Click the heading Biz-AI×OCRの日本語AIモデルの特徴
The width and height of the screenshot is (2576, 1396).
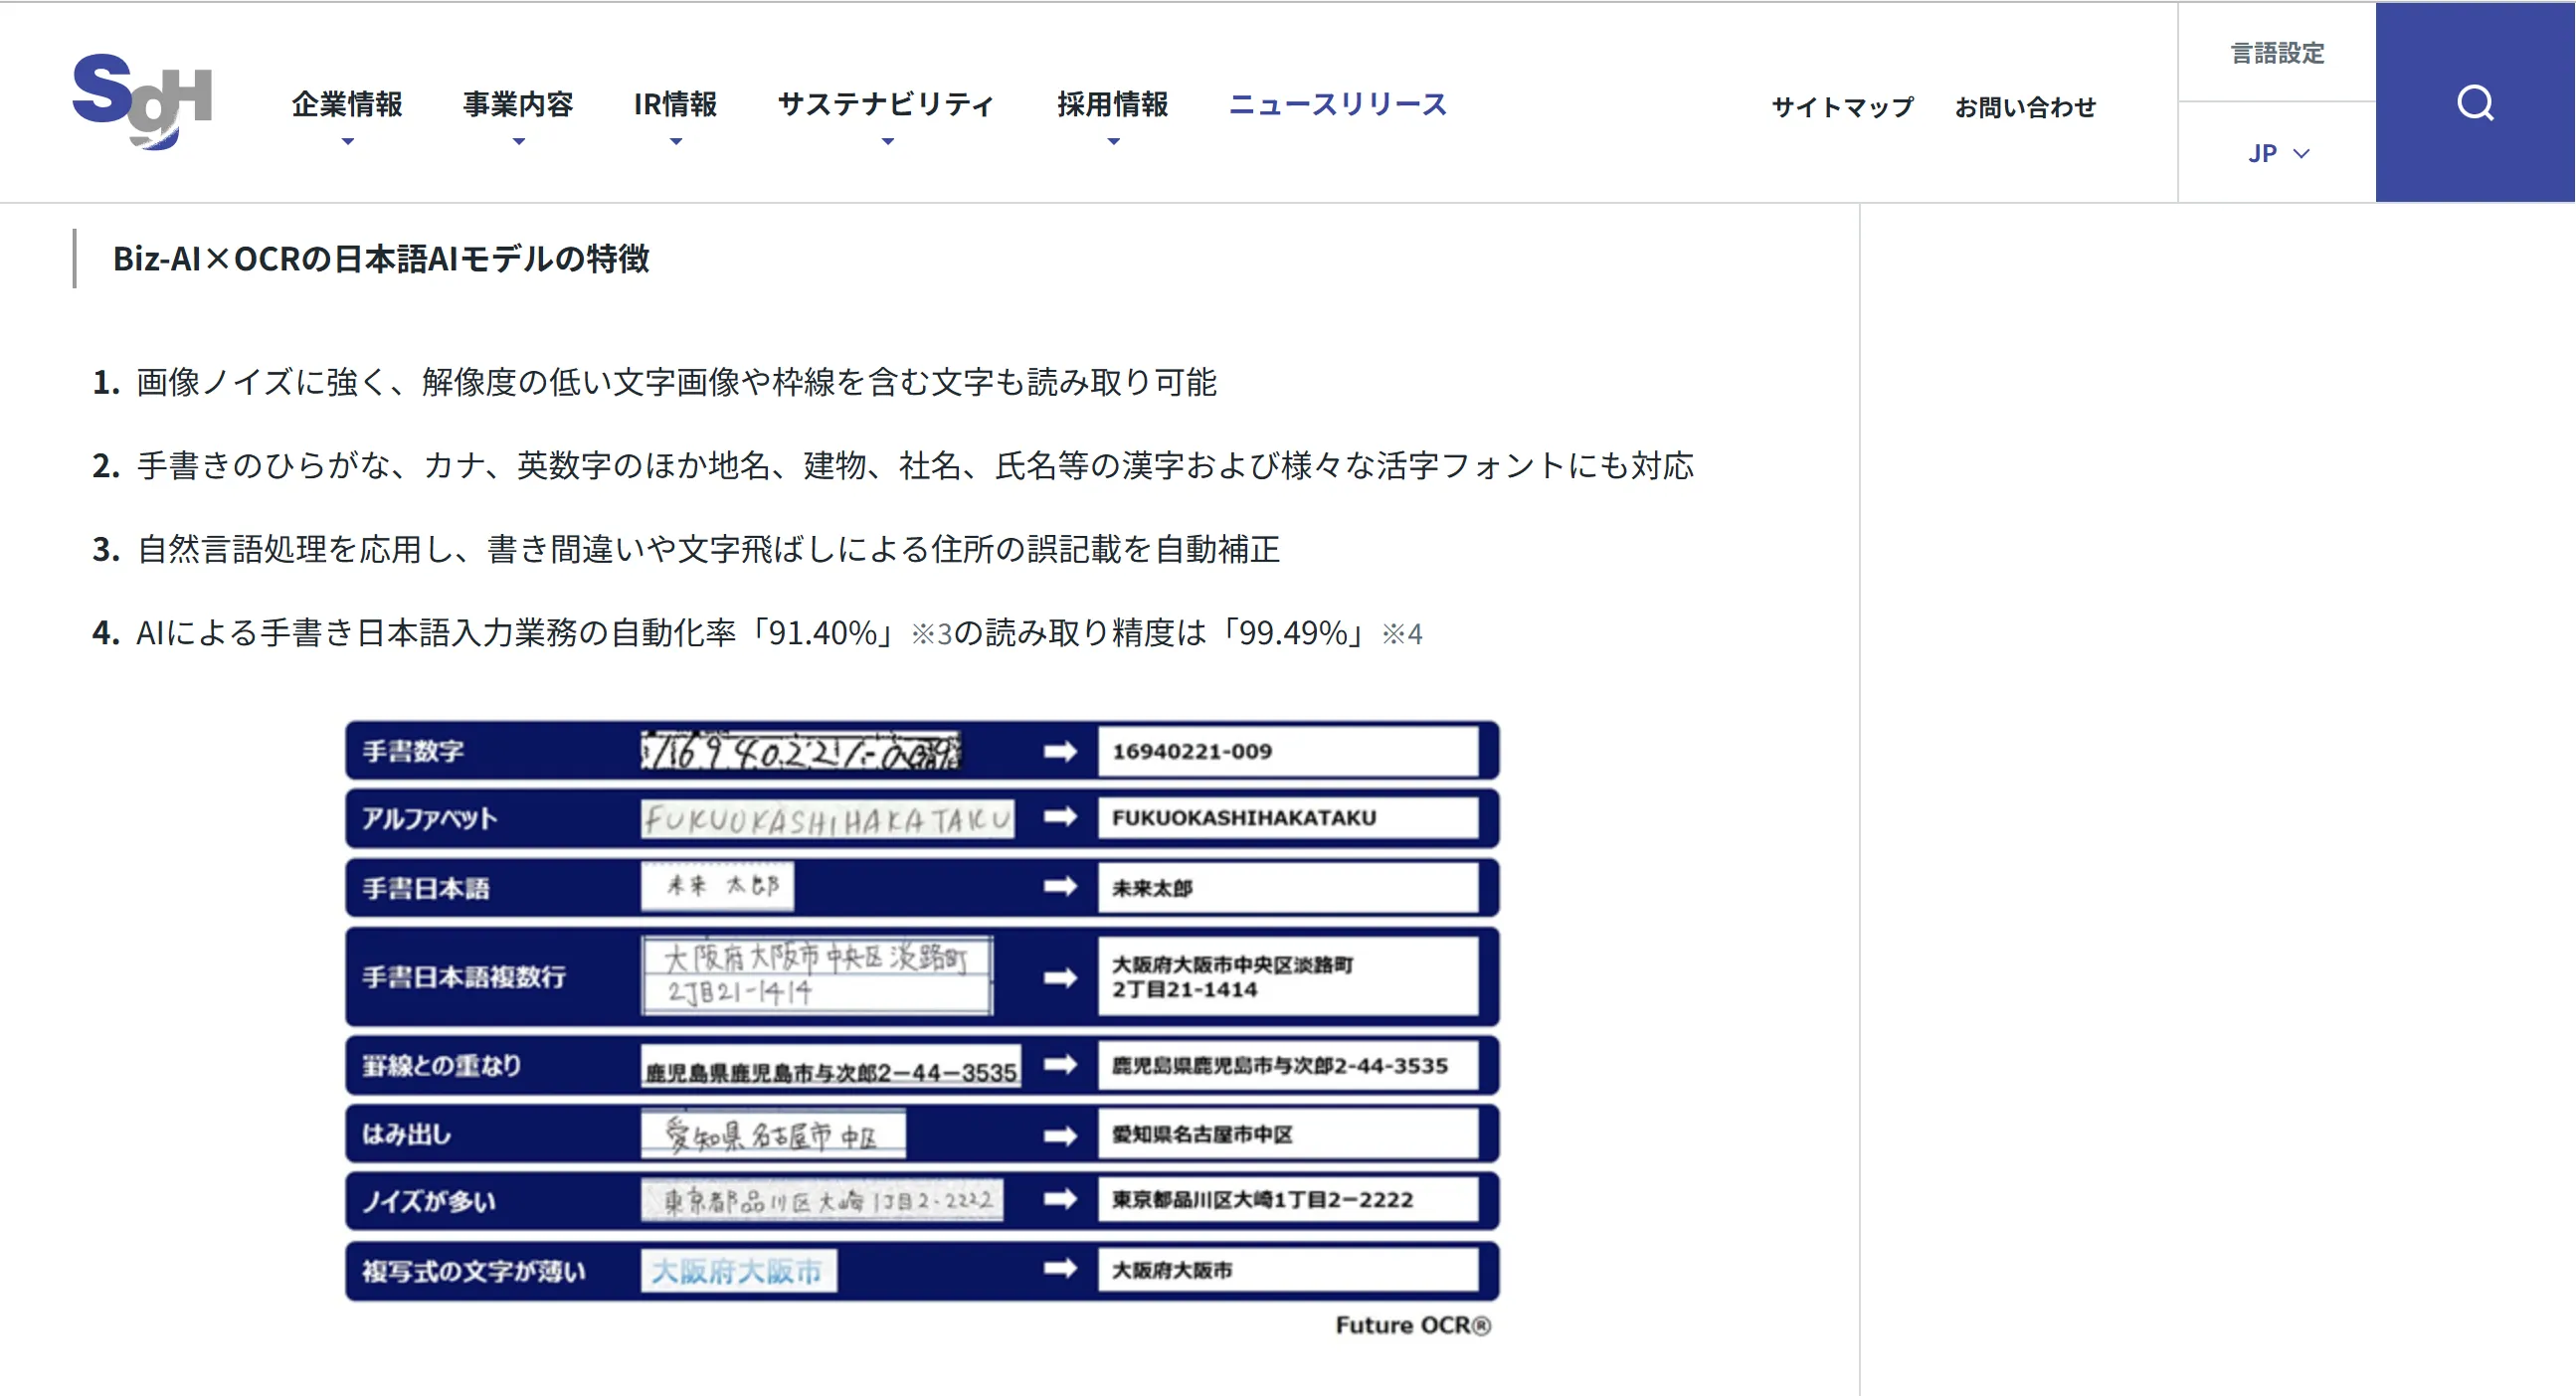(381, 259)
